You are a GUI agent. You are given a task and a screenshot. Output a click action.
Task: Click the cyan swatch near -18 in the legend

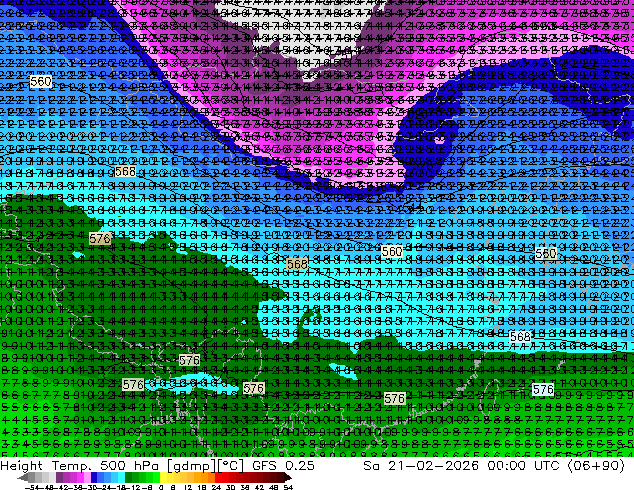tap(122, 477)
